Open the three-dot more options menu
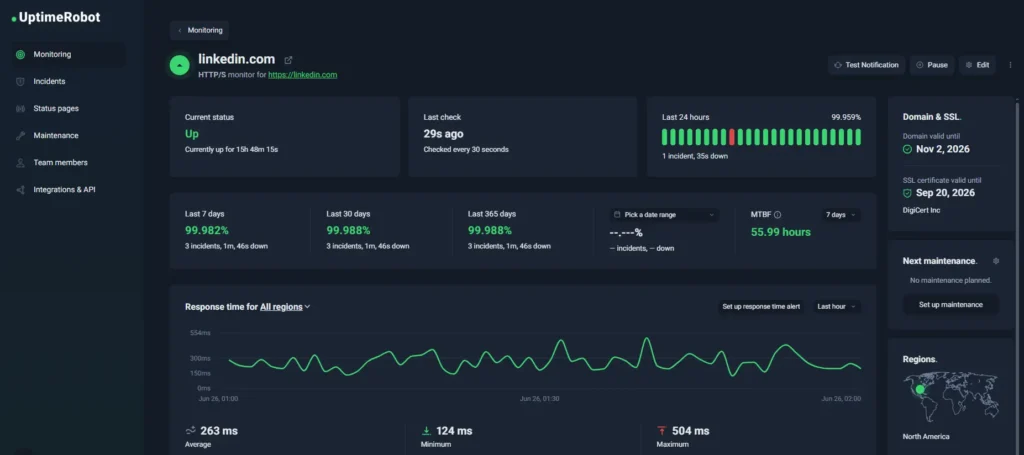The image size is (1024, 455). (x=1010, y=65)
